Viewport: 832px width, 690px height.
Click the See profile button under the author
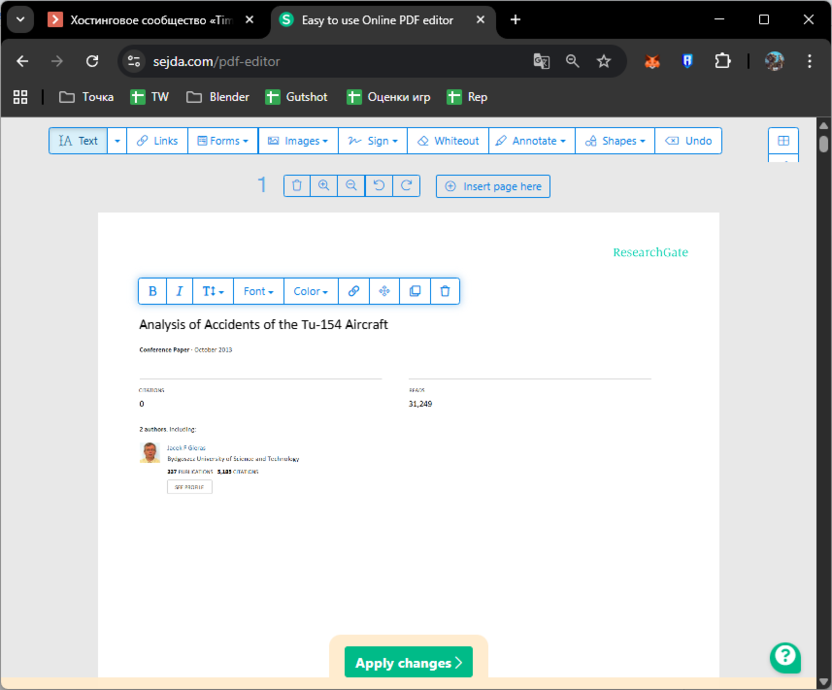(x=189, y=487)
